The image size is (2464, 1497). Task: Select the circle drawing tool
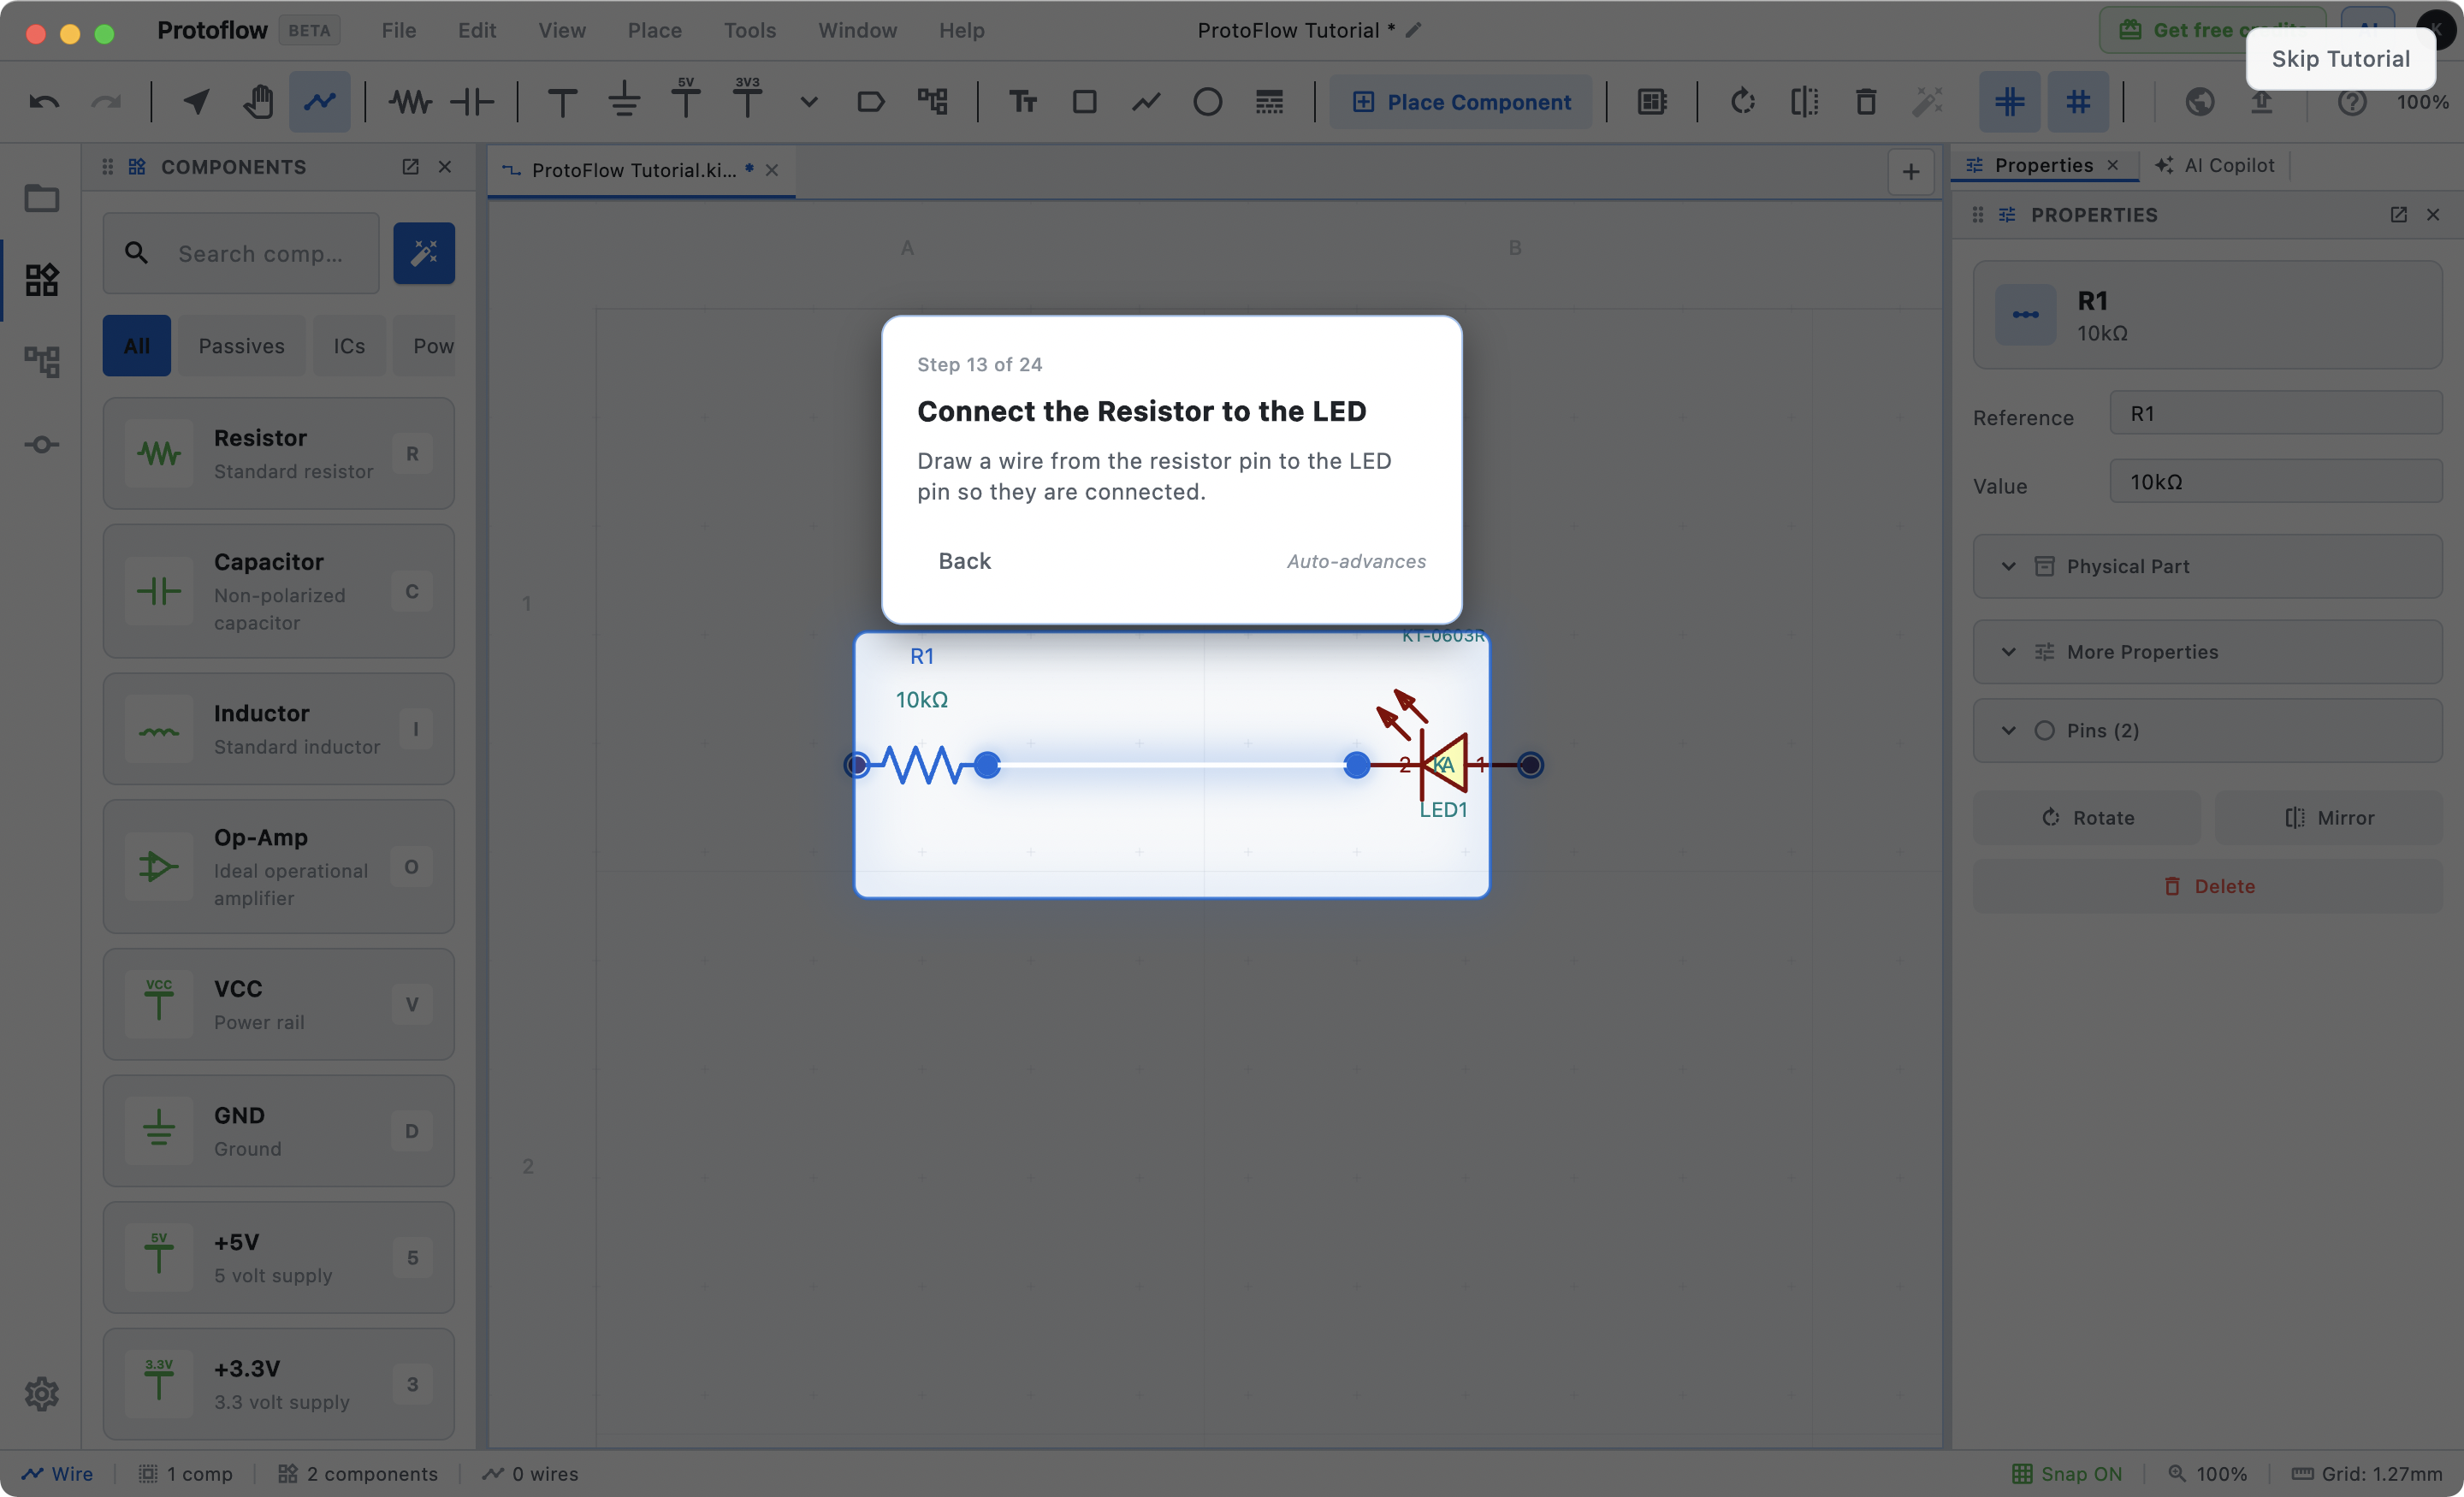click(1208, 102)
